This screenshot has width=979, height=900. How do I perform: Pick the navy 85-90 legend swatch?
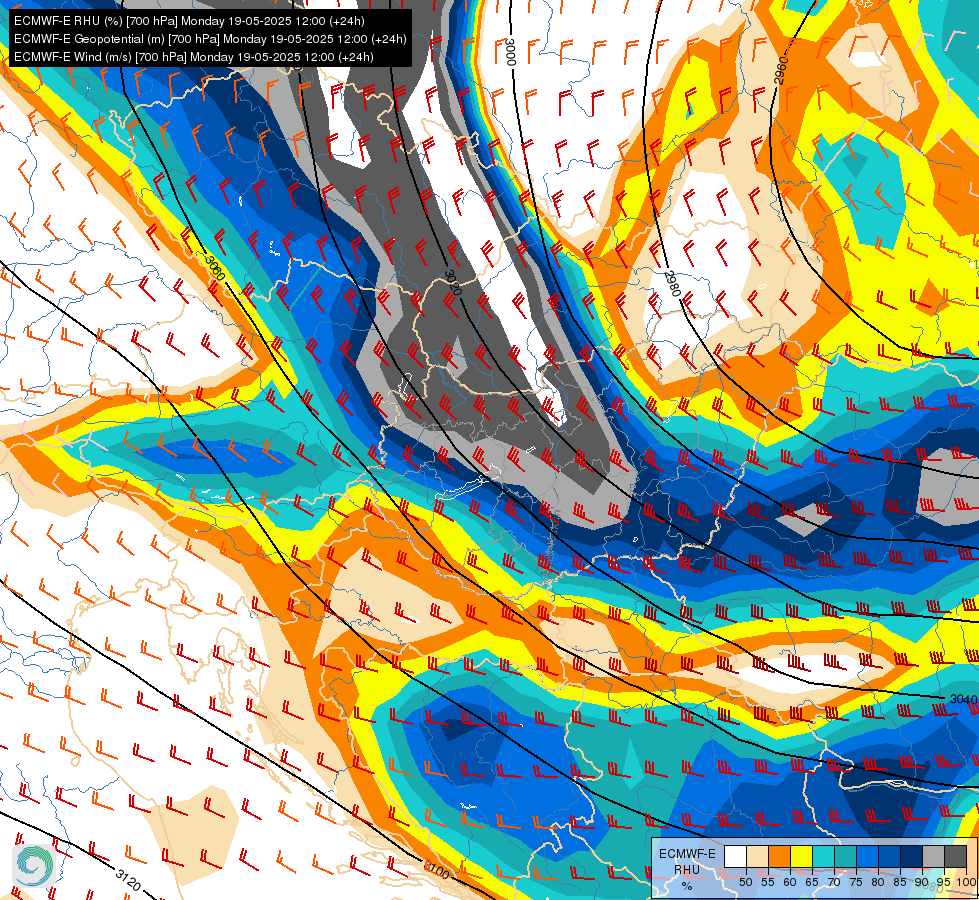pyautogui.click(x=912, y=856)
